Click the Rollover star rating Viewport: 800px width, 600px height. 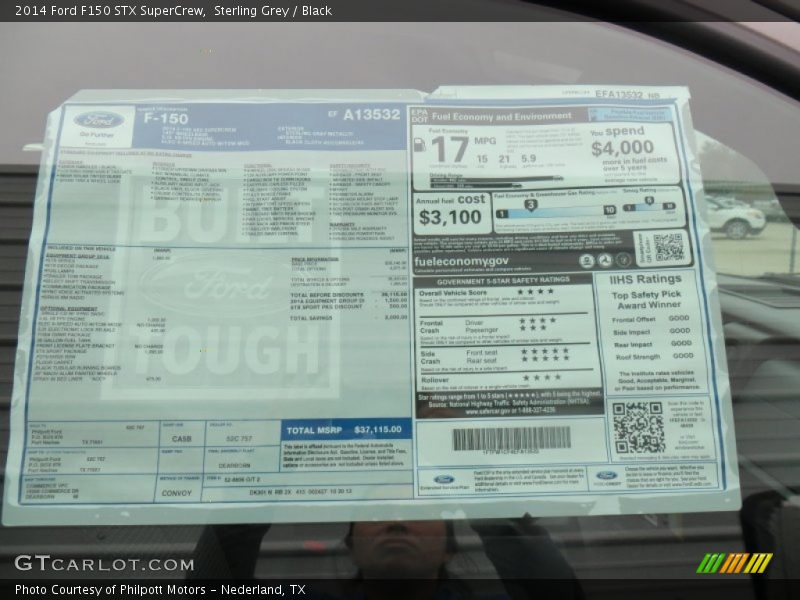coord(542,378)
